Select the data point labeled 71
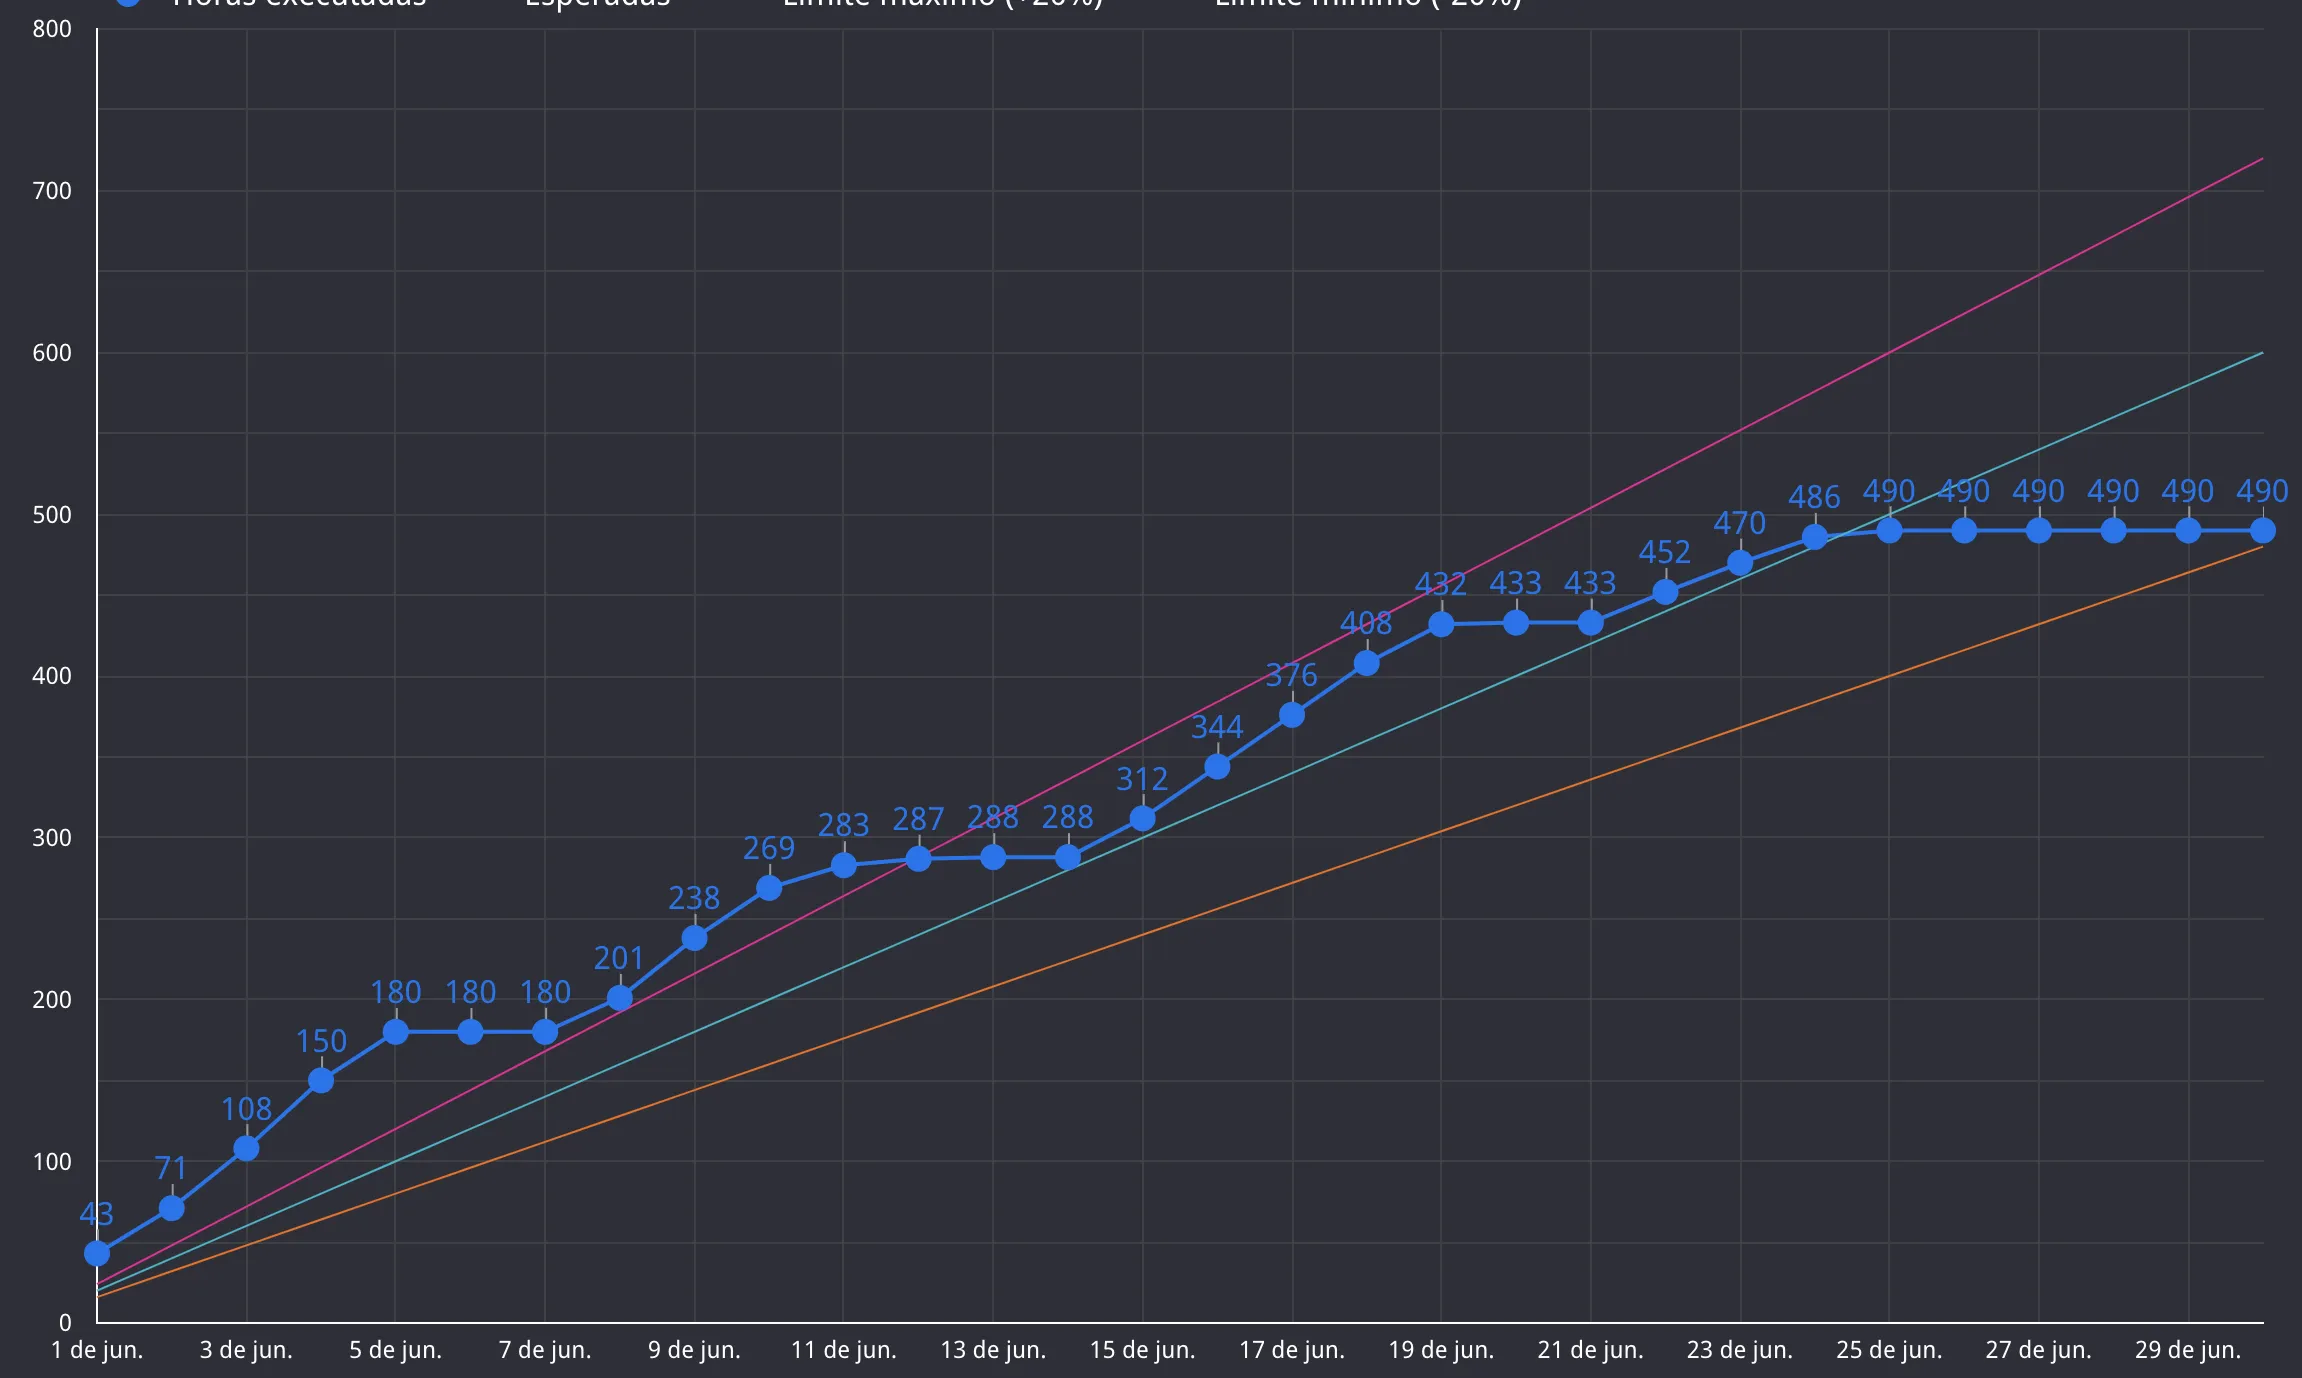 (x=172, y=1208)
